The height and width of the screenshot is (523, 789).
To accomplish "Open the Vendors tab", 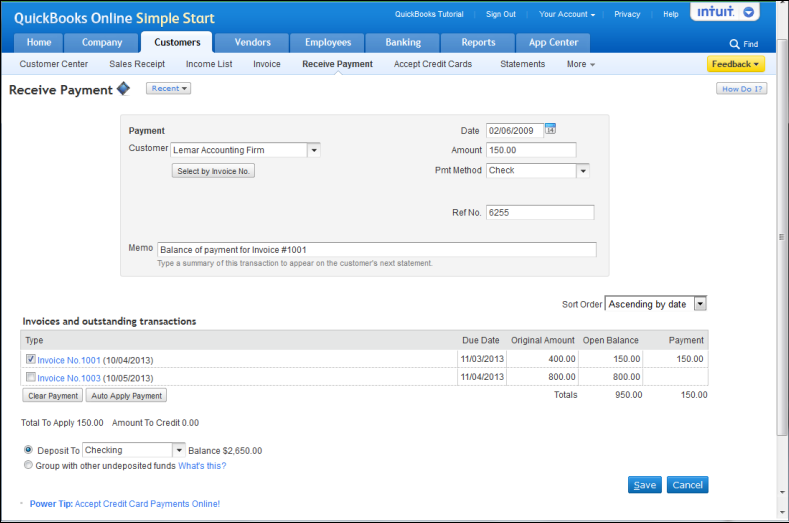I will pyautogui.click(x=253, y=43).
